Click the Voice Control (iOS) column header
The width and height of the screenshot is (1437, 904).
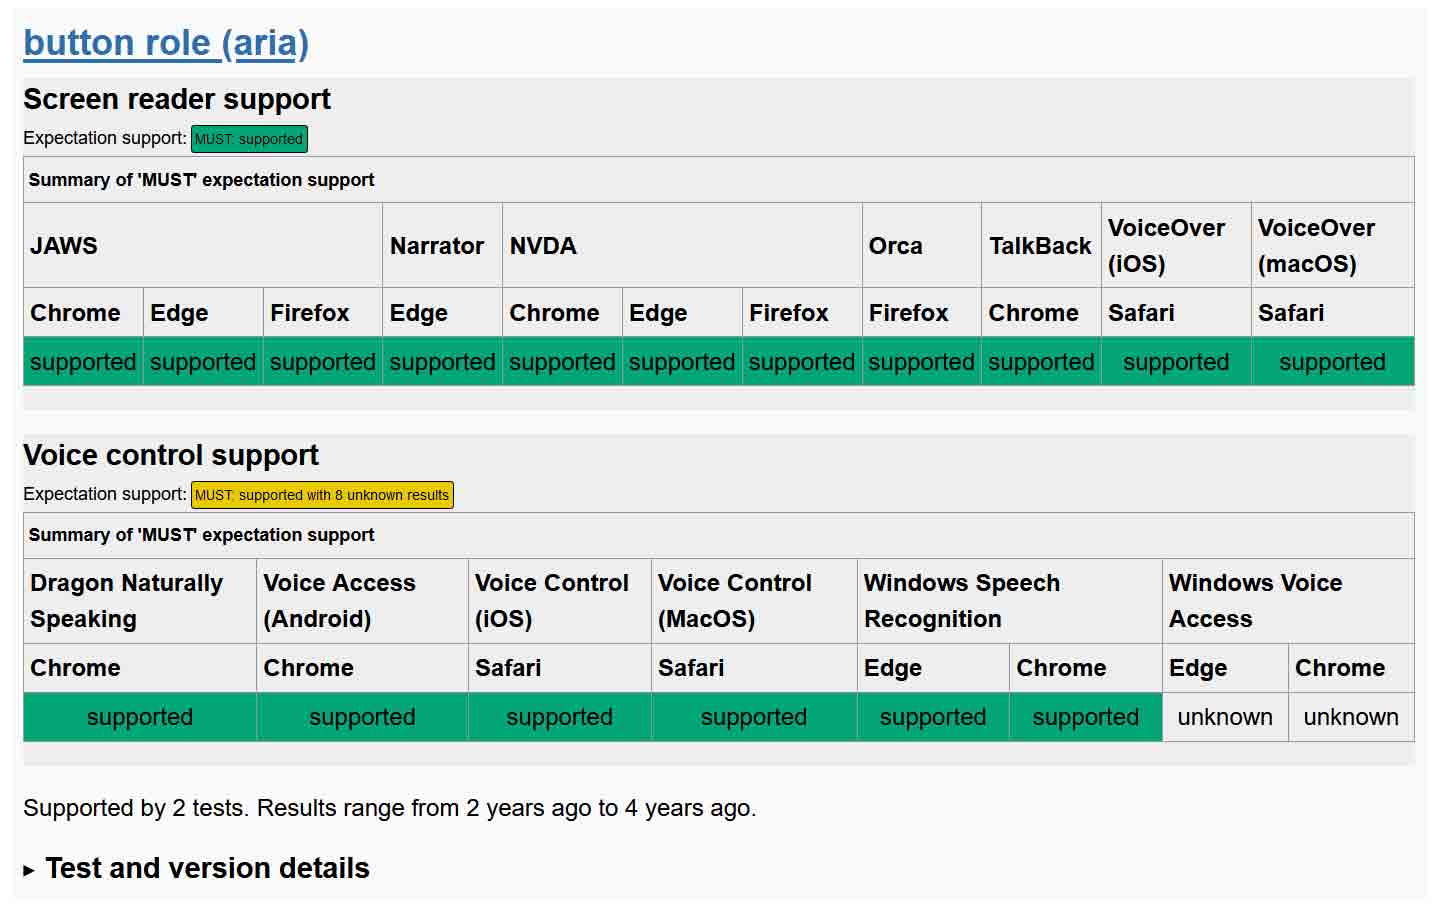pos(560,601)
